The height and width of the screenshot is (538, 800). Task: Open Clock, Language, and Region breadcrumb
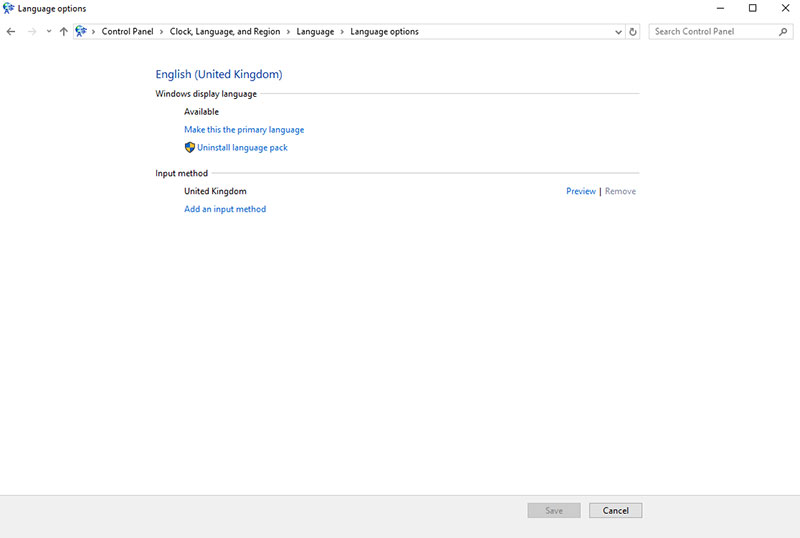tap(224, 32)
